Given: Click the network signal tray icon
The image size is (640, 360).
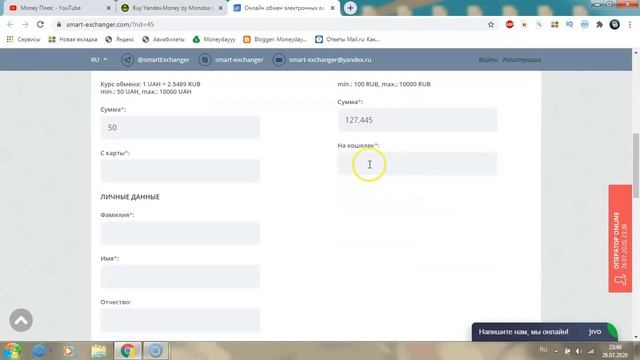Looking at the screenshot, I should click(x=591, y=351).
